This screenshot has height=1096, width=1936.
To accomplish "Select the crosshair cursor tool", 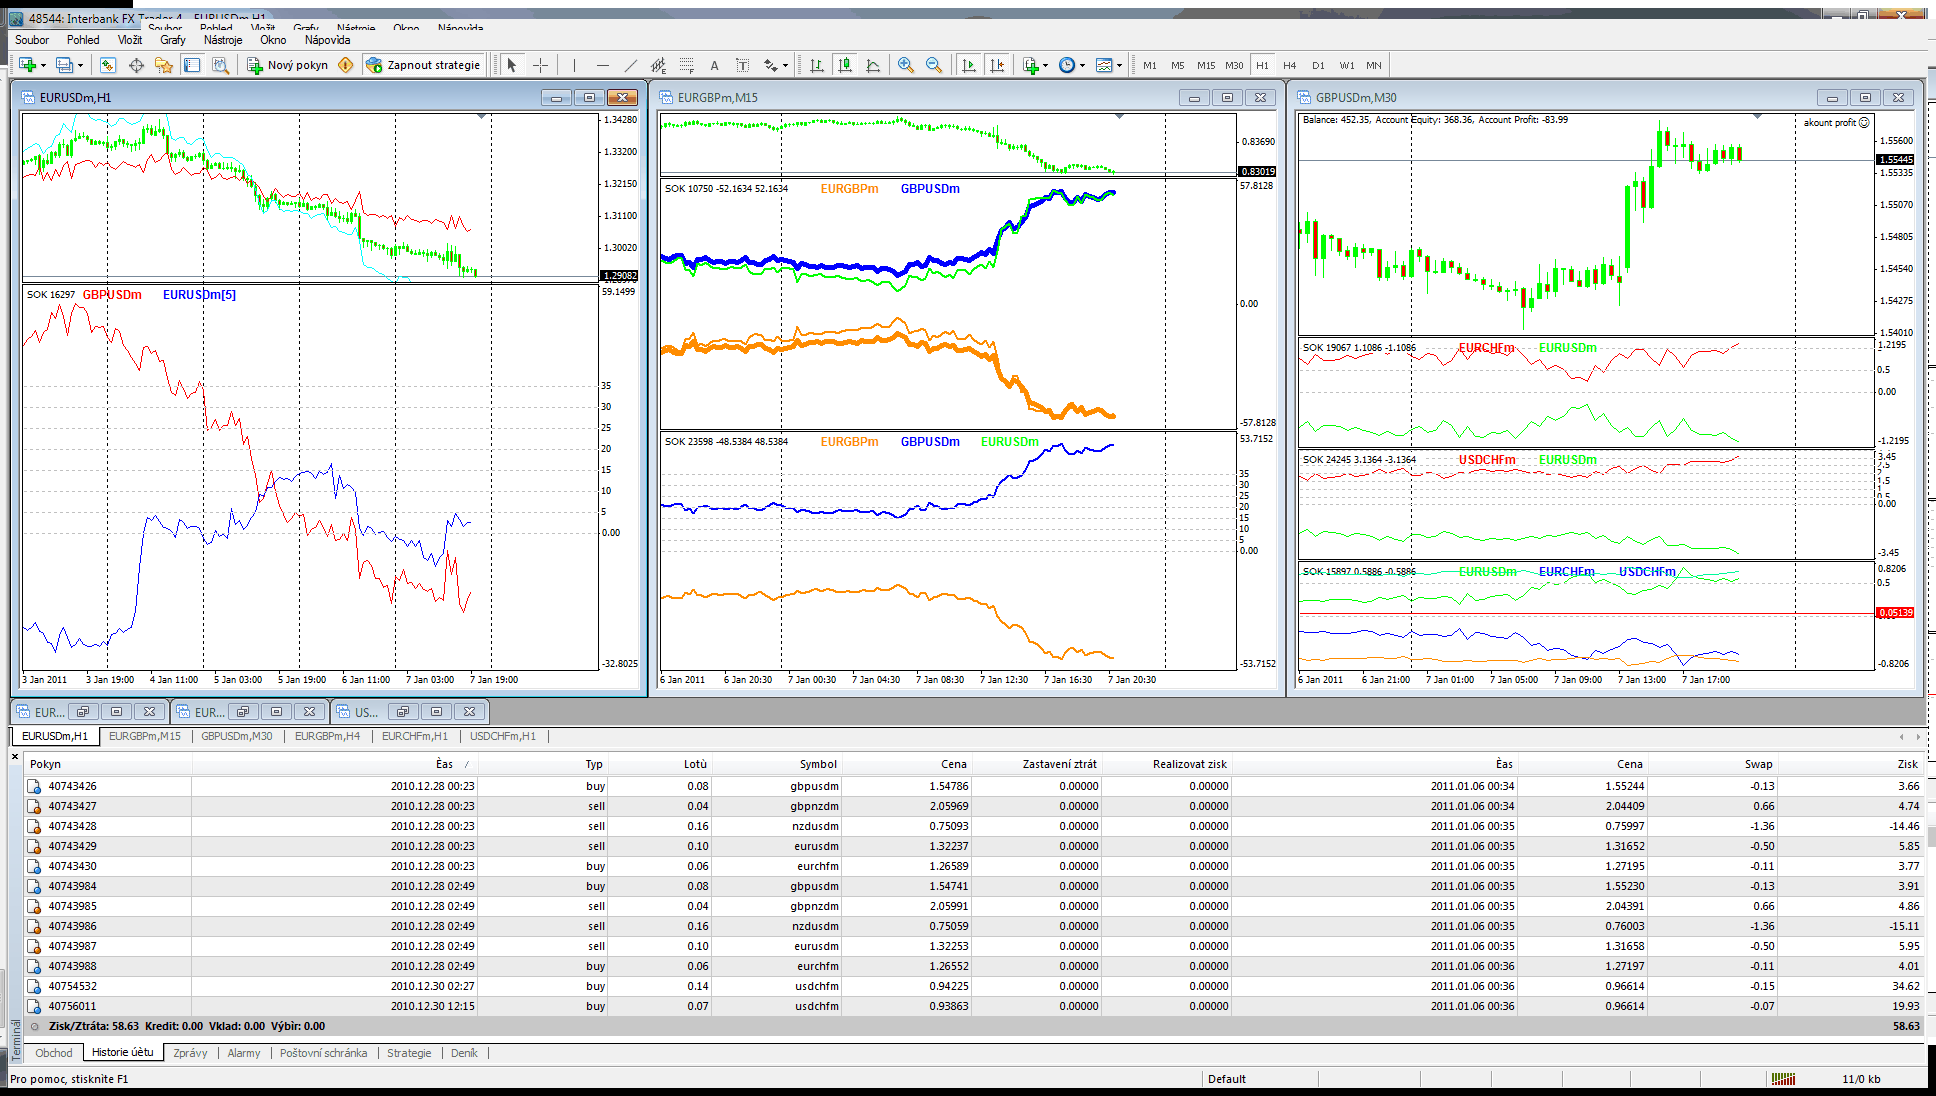I will click(540, 65).
